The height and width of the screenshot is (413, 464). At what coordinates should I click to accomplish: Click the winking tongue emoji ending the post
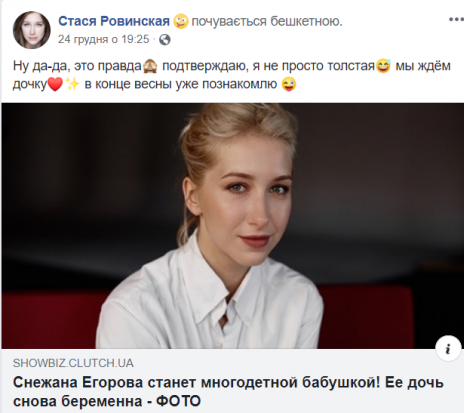288,84
